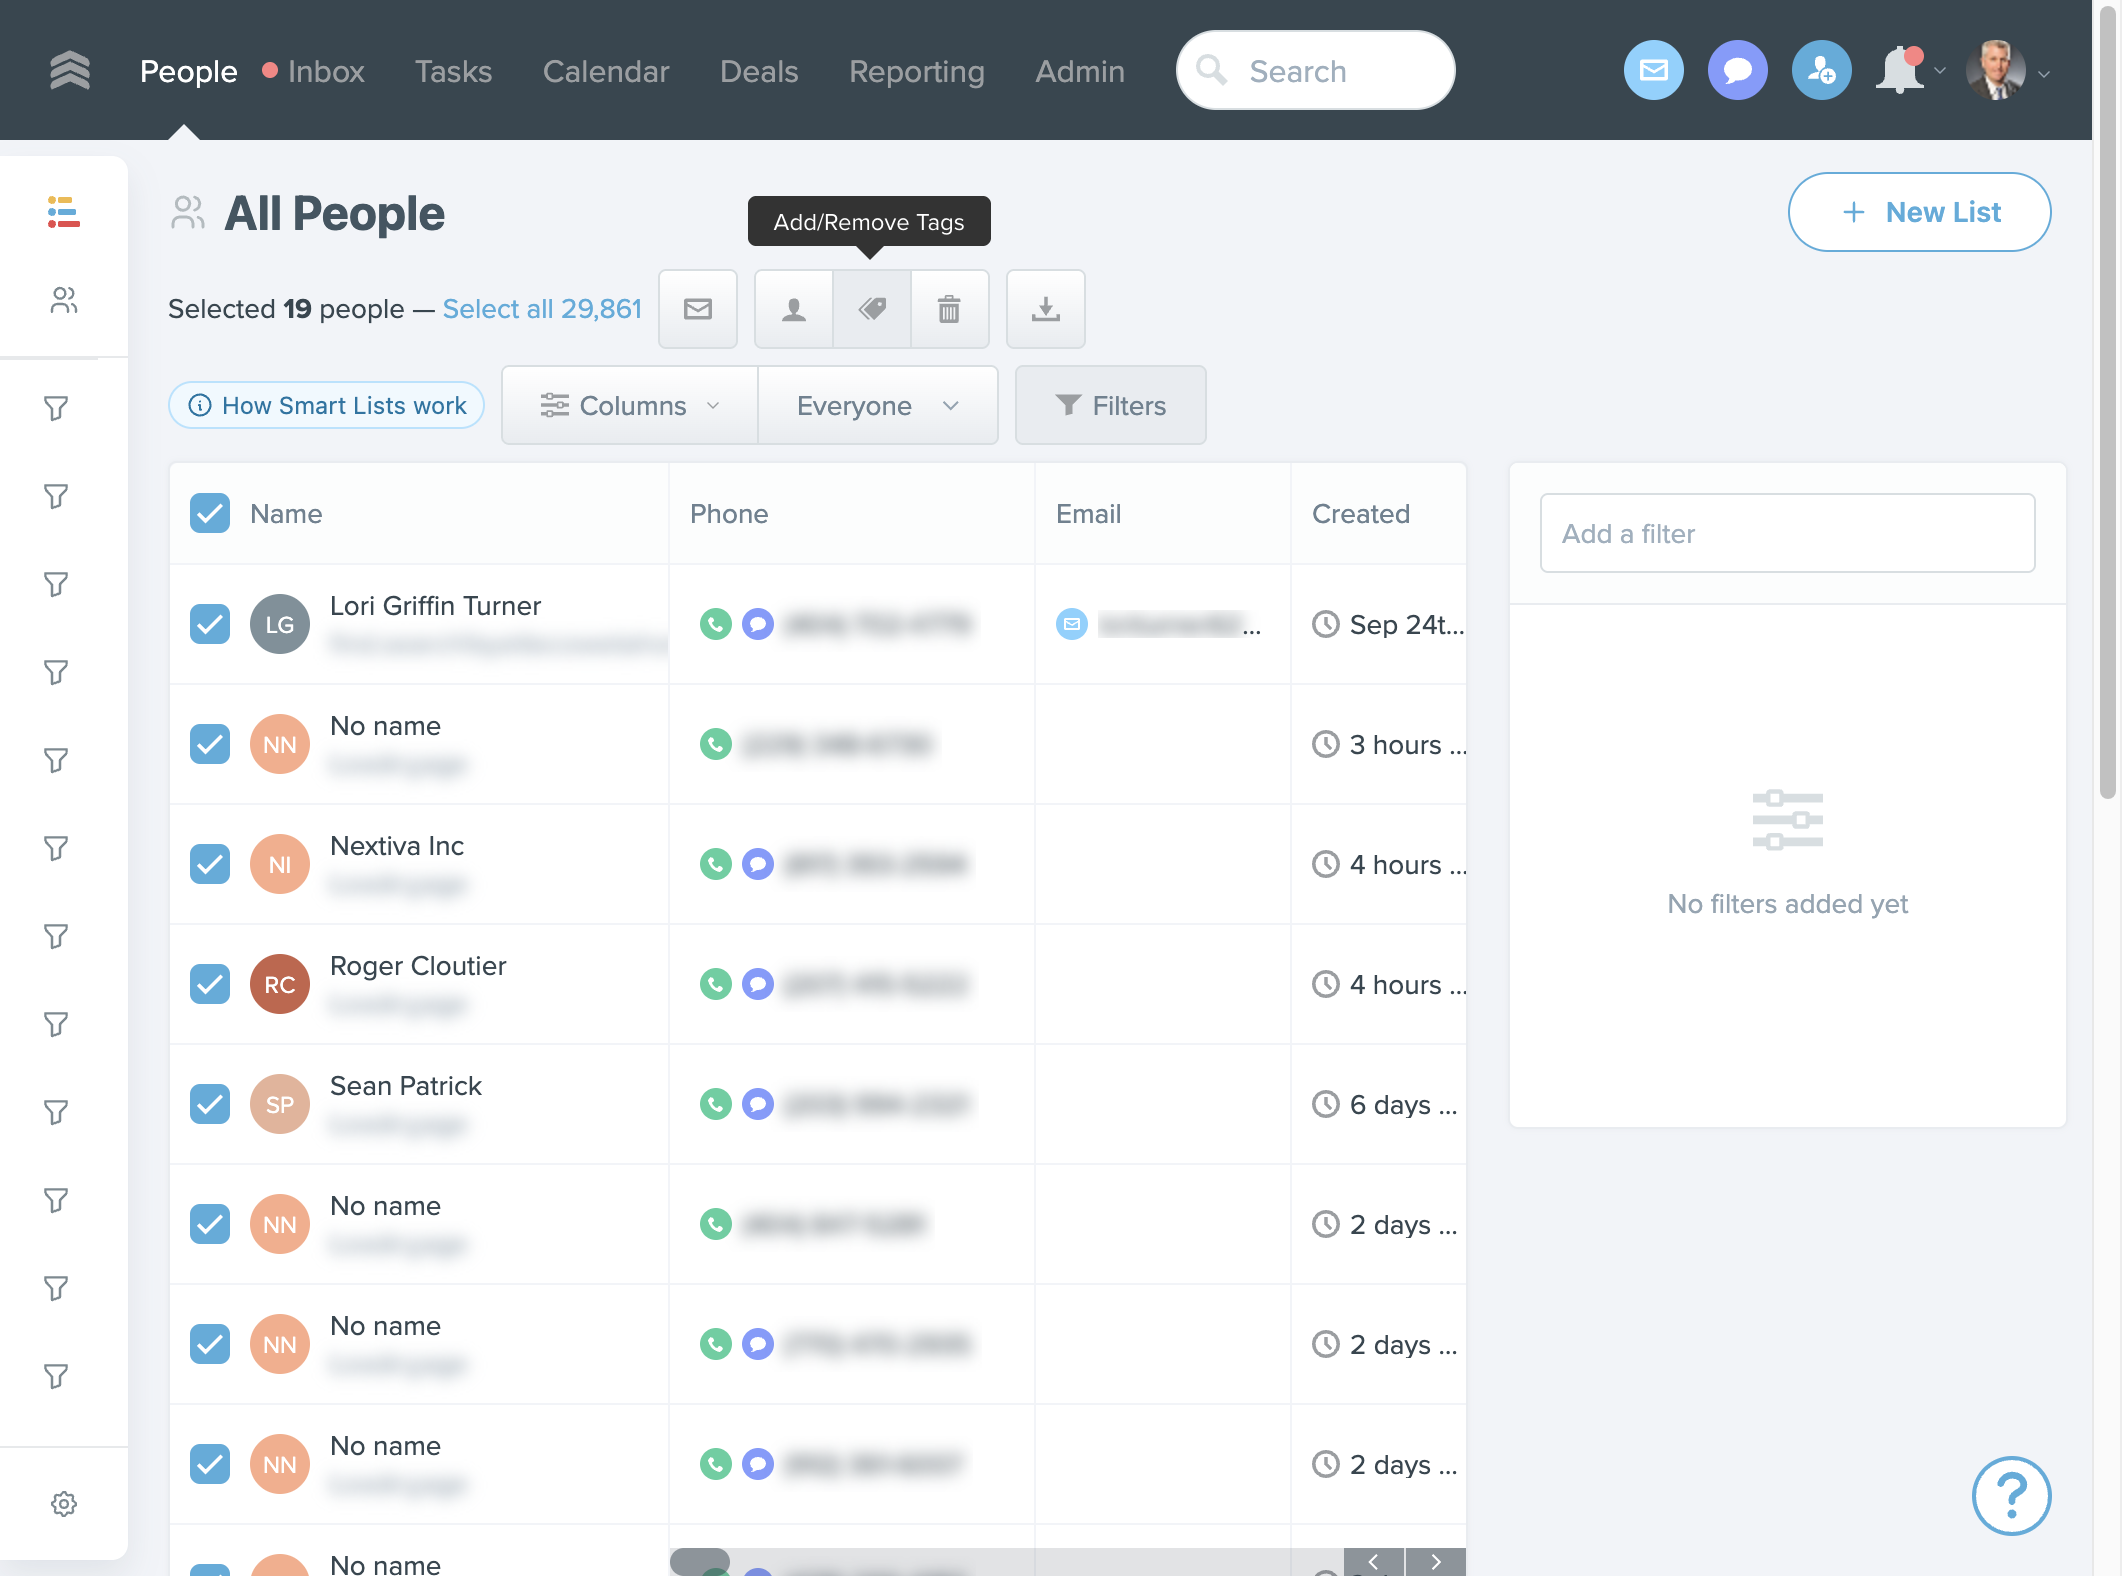Uncheck the select-all checkbox in Name header
Viewport: 2122px width, 1576px height.
[x=210, y=514]
